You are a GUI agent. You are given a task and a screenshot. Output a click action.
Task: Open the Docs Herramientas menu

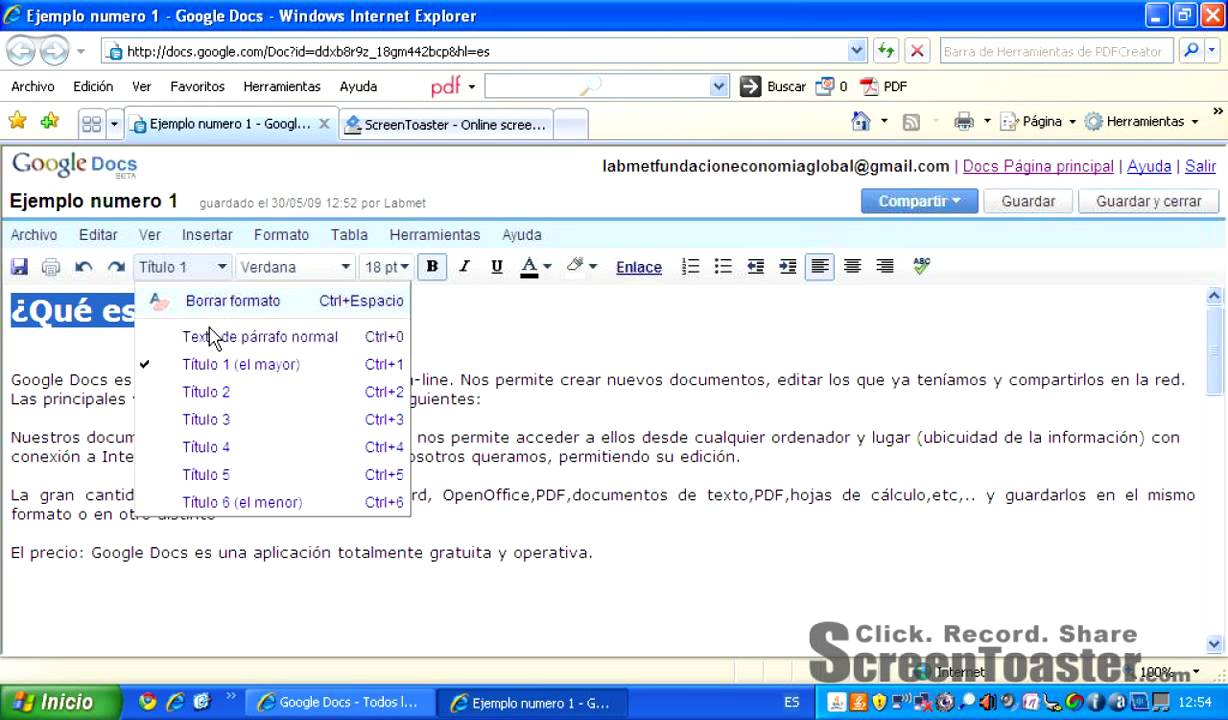click(x=435, y=235)
